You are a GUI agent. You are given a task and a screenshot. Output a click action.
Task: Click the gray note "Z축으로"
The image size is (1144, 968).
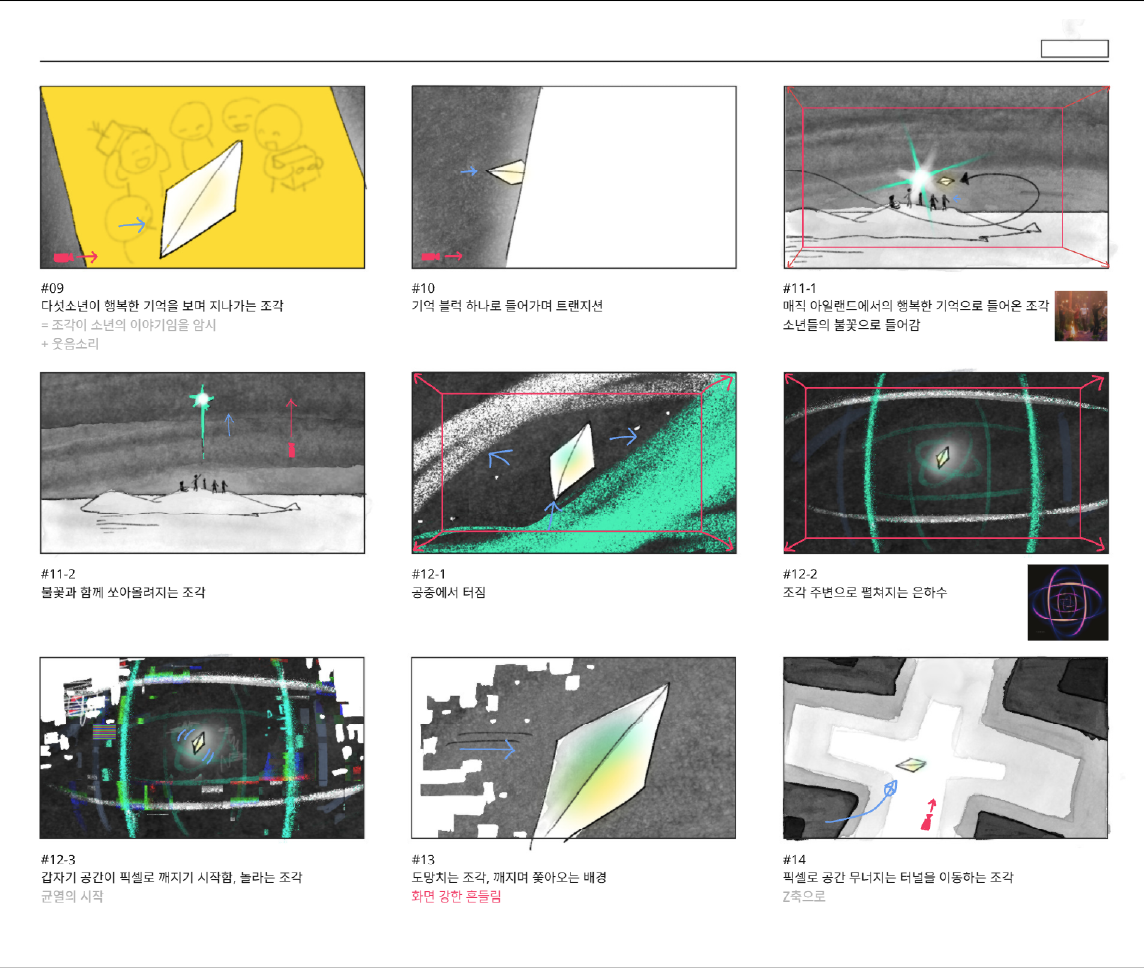[804, 897]
